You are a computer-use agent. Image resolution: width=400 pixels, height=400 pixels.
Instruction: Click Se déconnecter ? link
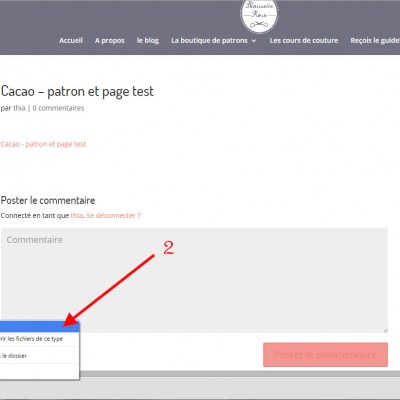[113, 215]
